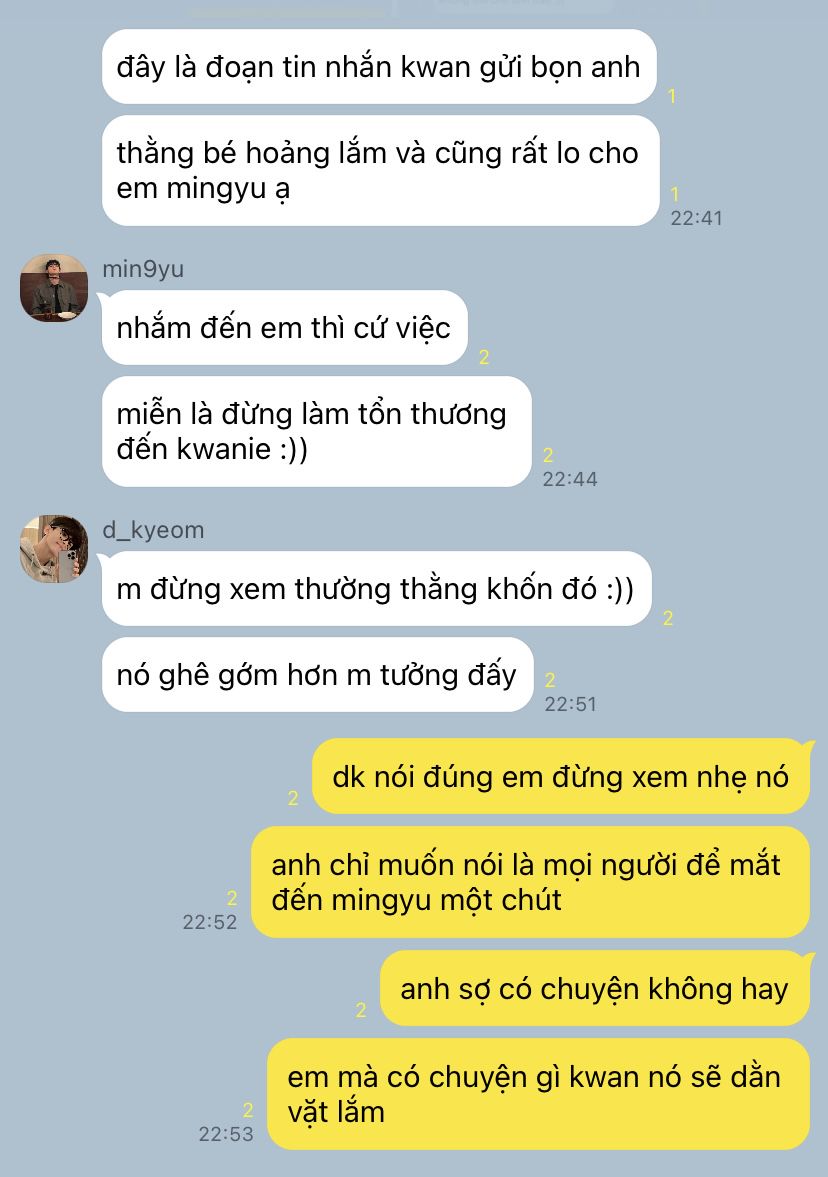Tap the 22:52 timestamp by the yellow message

[x=209, y=922]
